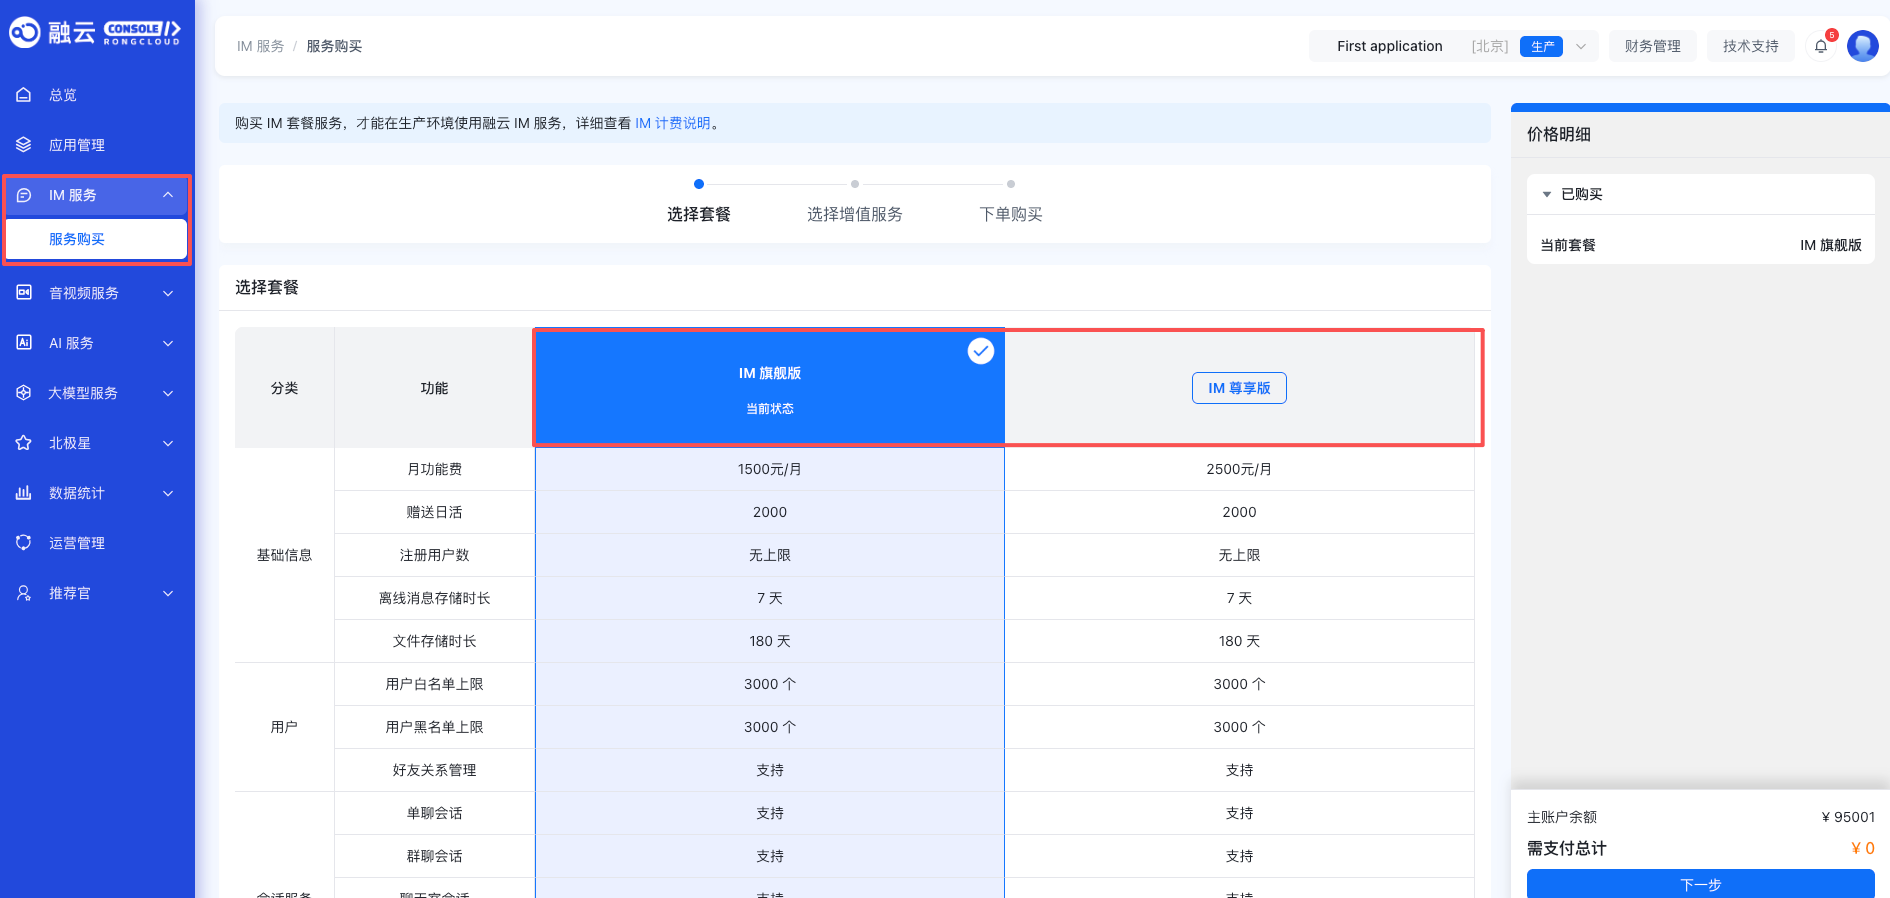Click the 单聊会话 row label
Image resolution: width=1890 pixels, height=898 pixels.
click(x=435, y=813)
